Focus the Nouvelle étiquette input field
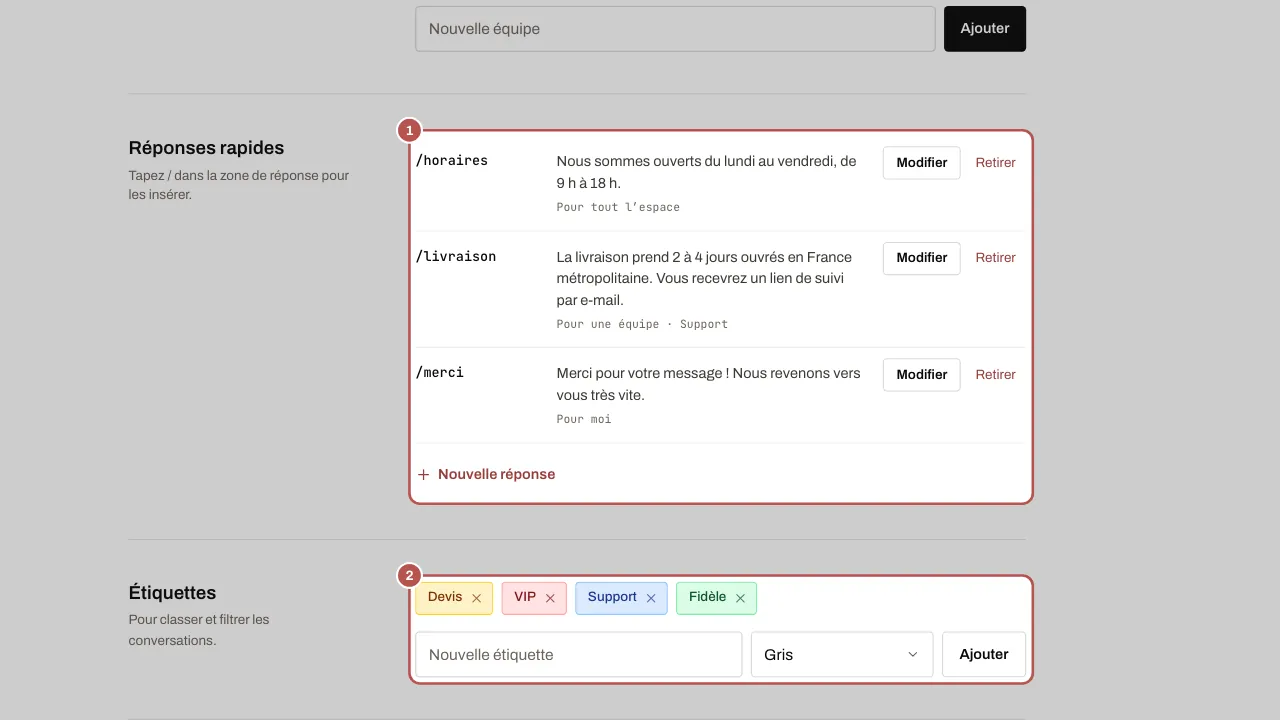 coord(579,654)
